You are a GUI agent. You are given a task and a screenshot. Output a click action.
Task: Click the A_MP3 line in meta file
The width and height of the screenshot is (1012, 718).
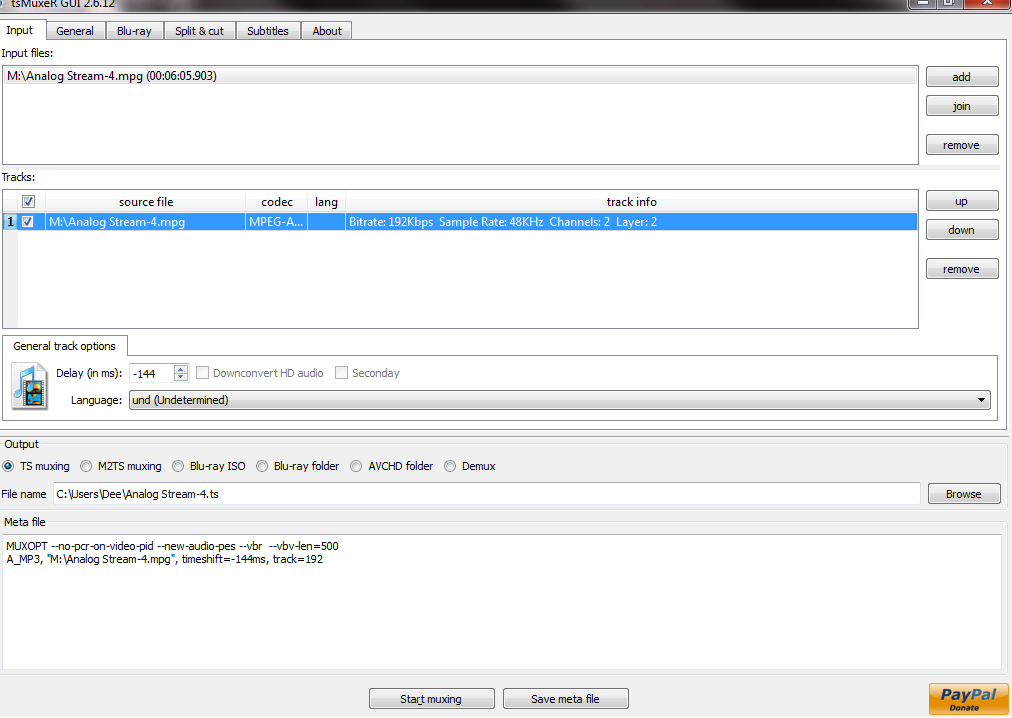tap(165, 559)
